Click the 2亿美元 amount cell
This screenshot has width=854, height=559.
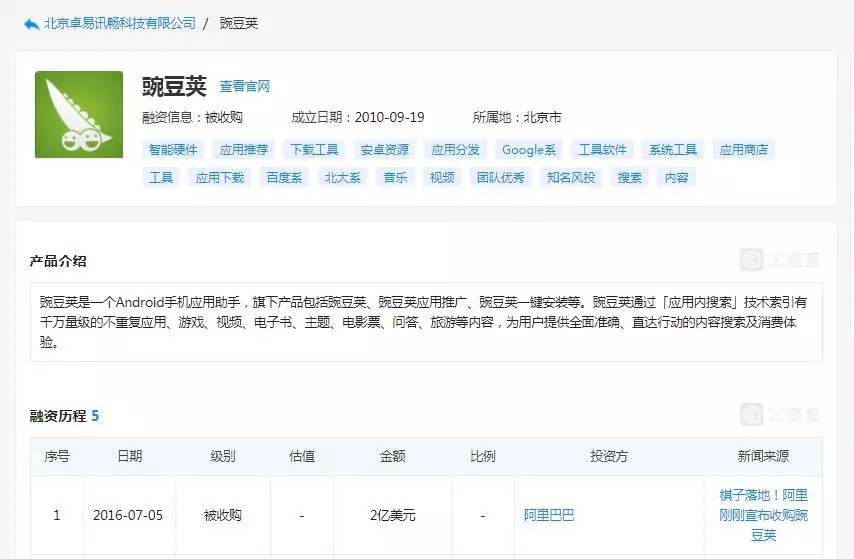pos(393,515)
